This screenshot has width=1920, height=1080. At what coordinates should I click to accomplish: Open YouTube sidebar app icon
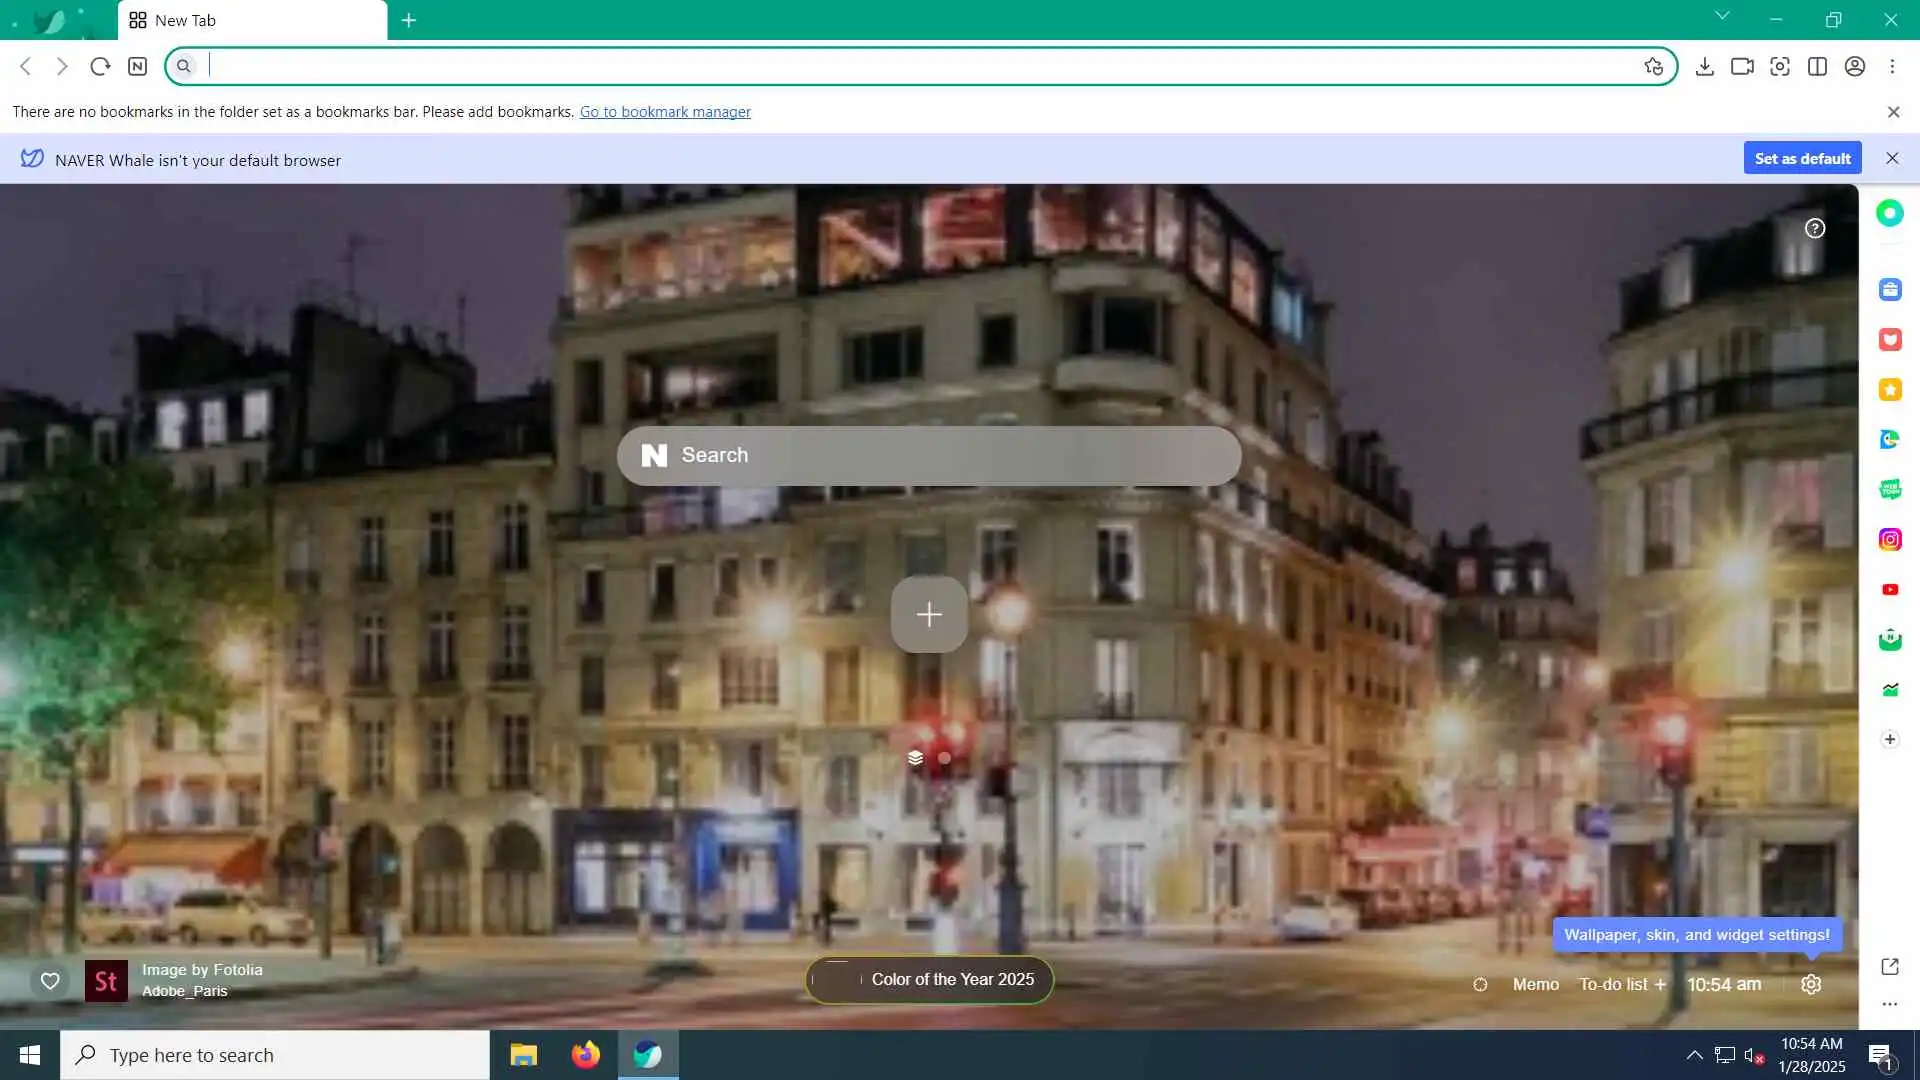pyautogui.click(x=1889, y=590)
